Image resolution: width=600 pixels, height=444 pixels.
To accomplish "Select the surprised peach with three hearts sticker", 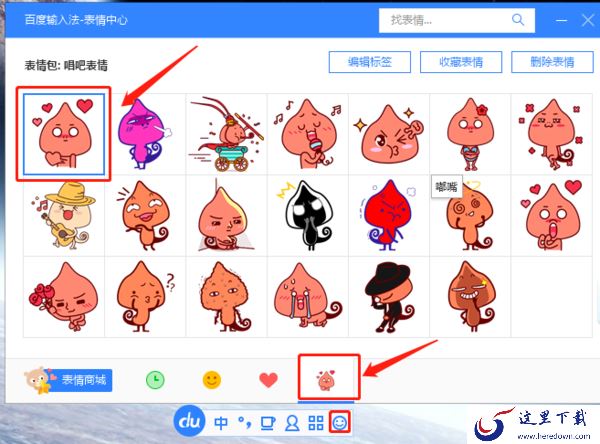I will coord(551,215).
